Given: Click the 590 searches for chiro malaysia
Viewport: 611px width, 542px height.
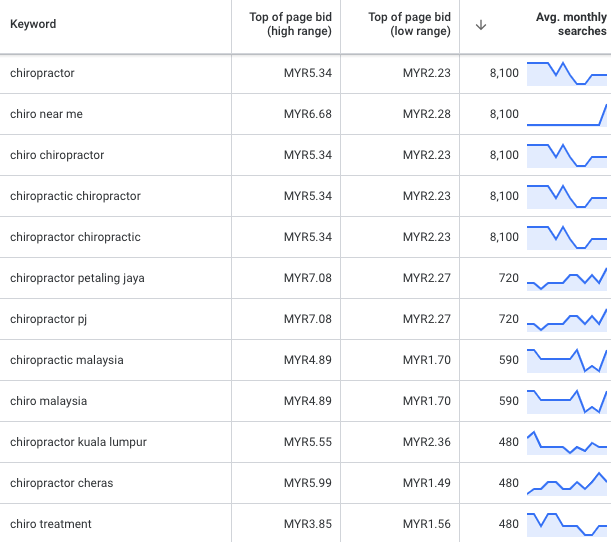Looking at the screenshot, I should (508, 401).
